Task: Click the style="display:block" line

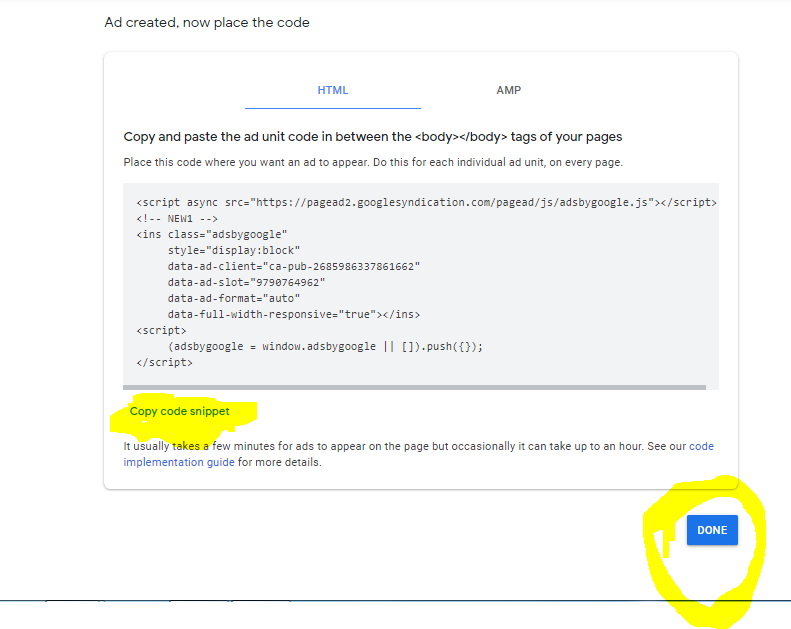Action: [x=234, y=250]
